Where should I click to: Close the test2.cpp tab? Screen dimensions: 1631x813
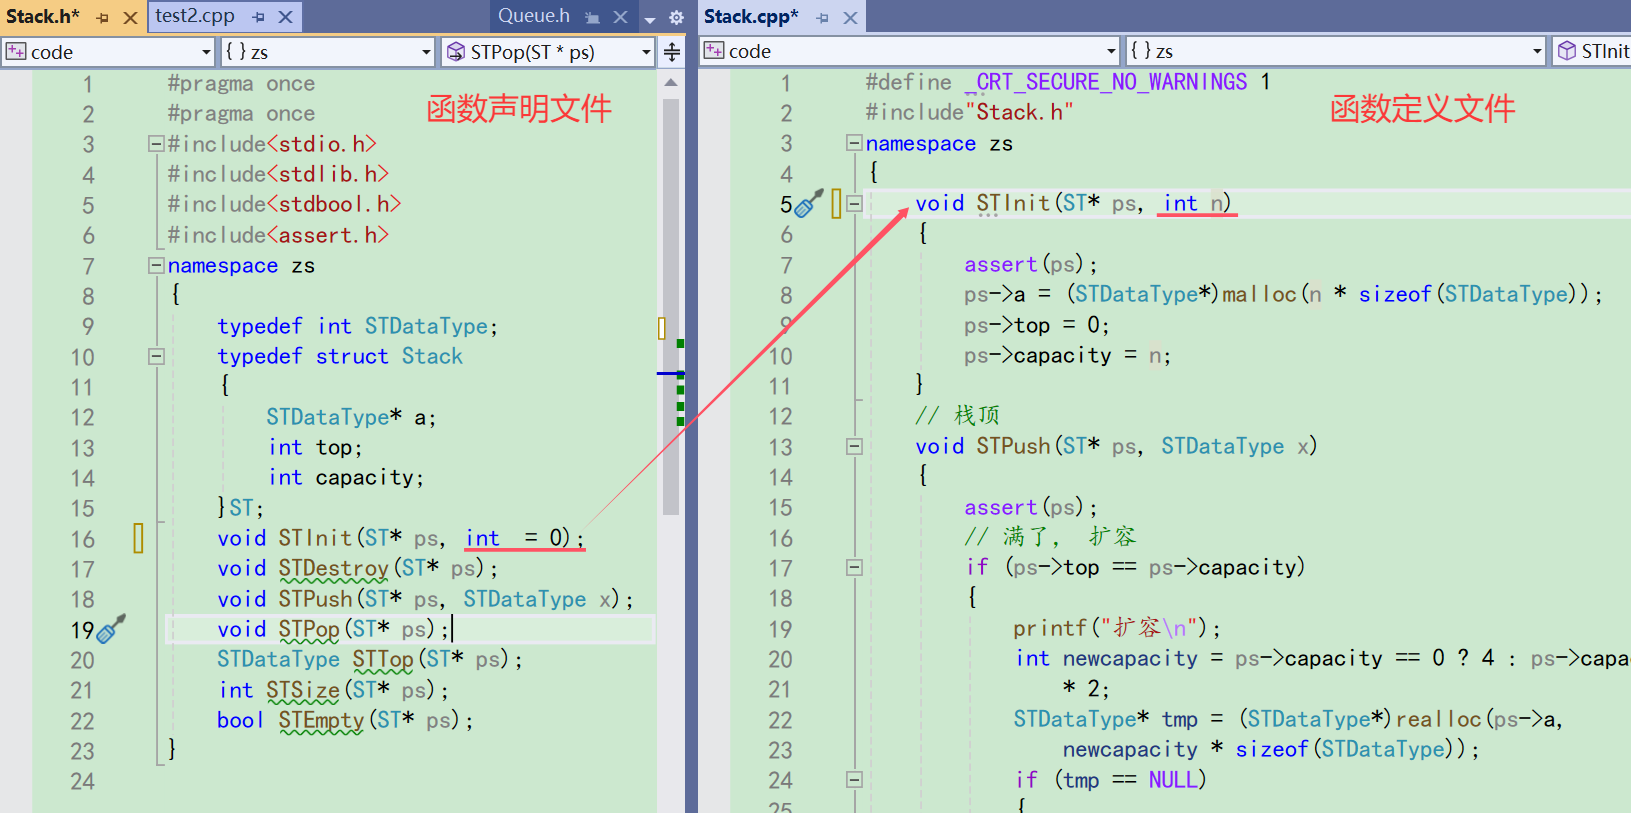coord(285,17)
